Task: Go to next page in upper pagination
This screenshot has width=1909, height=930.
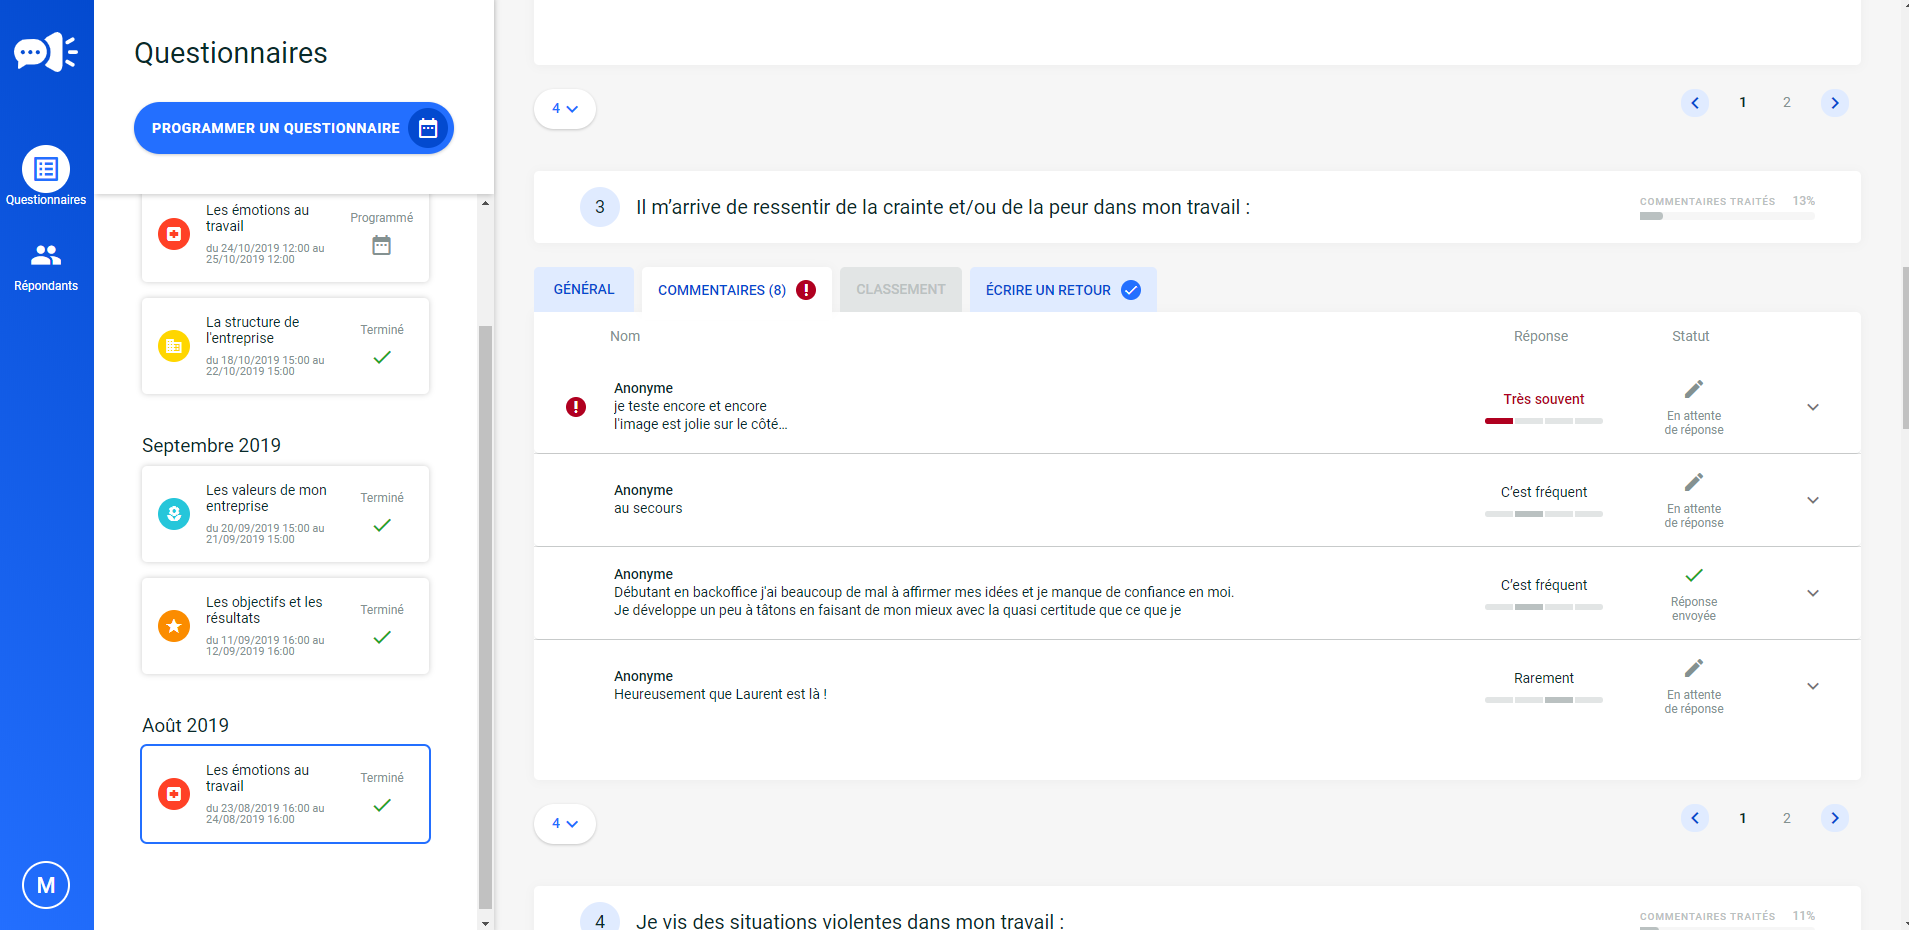Action: (x=1835, y=103)
